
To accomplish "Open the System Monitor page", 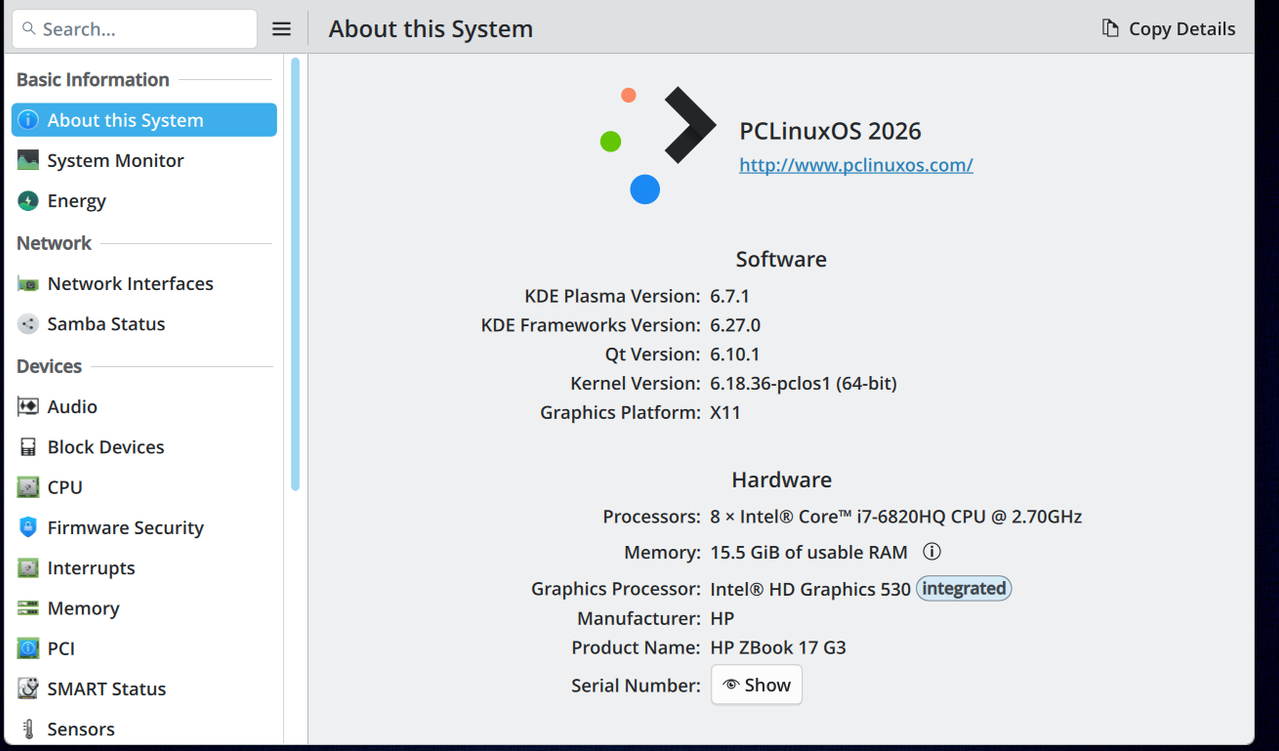I will pos(144,160).
